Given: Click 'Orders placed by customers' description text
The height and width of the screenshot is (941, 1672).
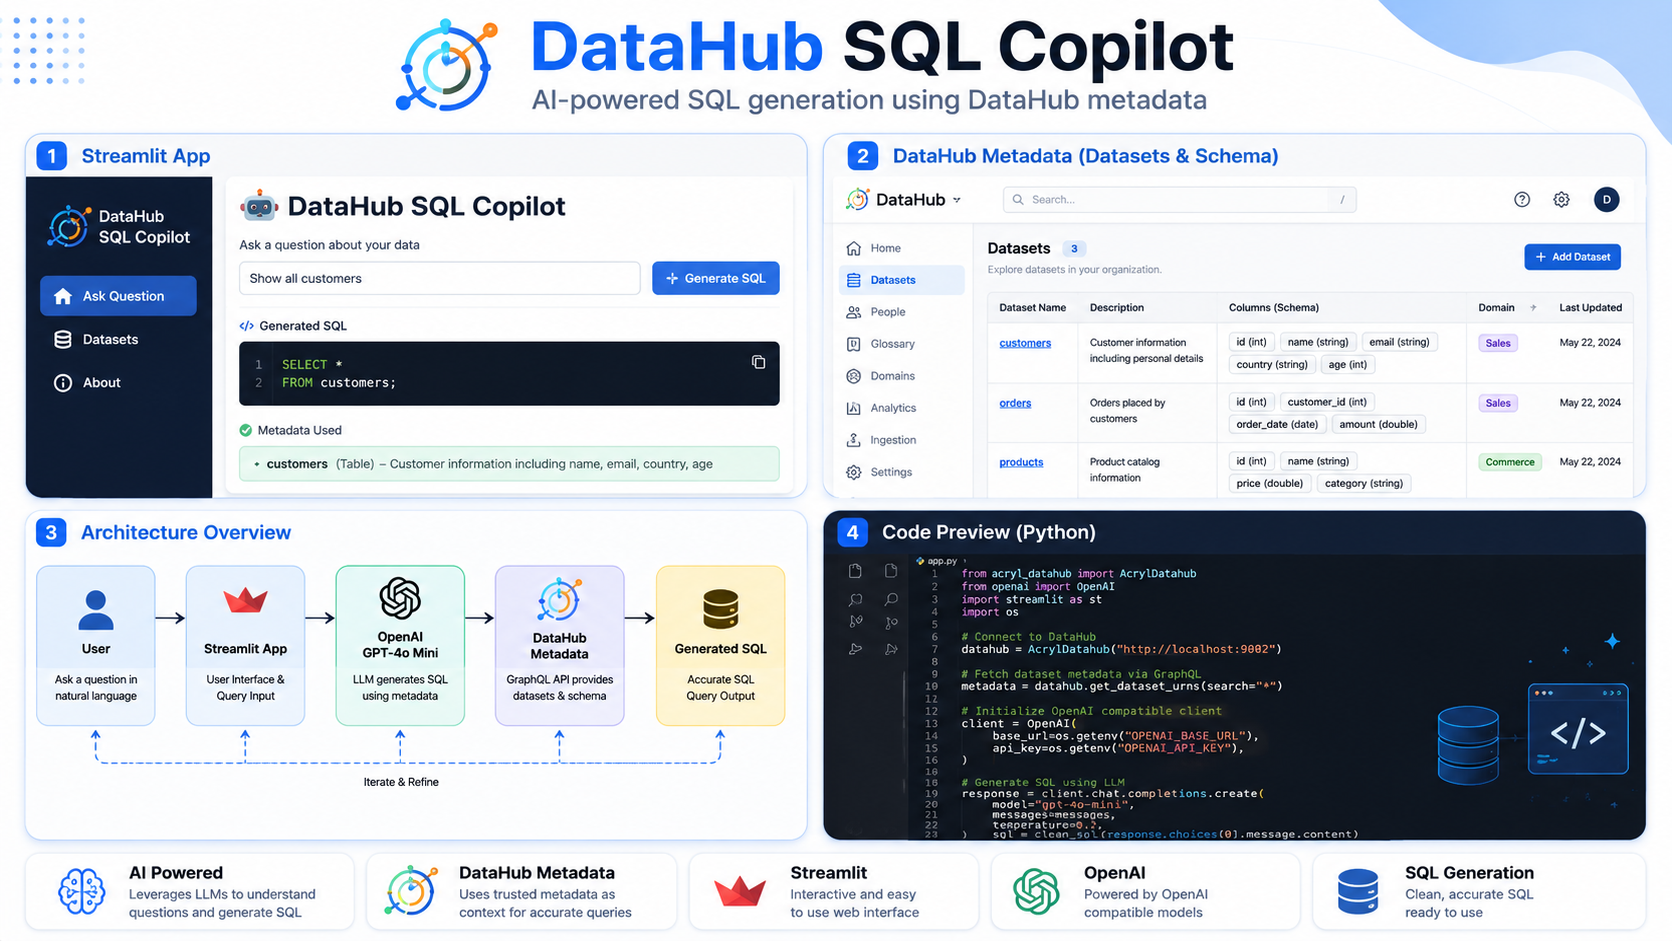Looking at the screenshot, I should (x=1127, y=411).
